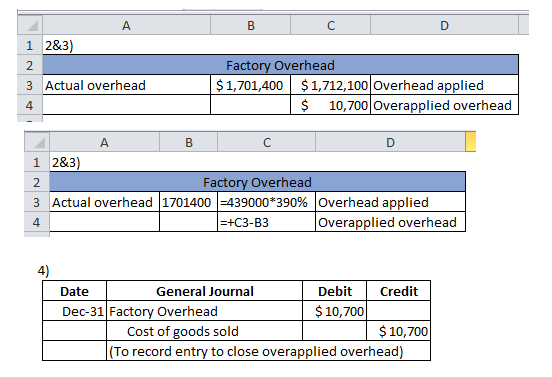Click the Credit column header
This screenshot has width=552, height=377.
click(x=399, y=291)
